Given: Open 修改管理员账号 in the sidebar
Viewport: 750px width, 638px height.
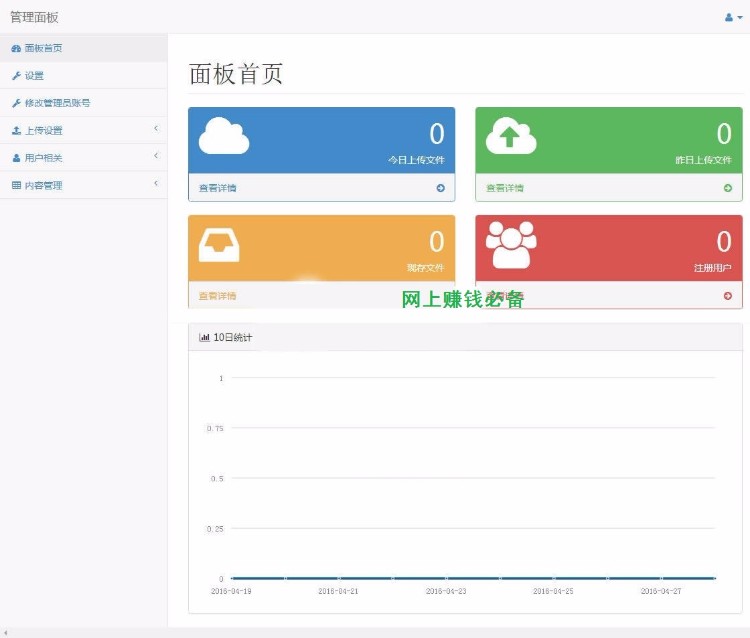Looking at the screenshot, I should click(x=84, y=103).
